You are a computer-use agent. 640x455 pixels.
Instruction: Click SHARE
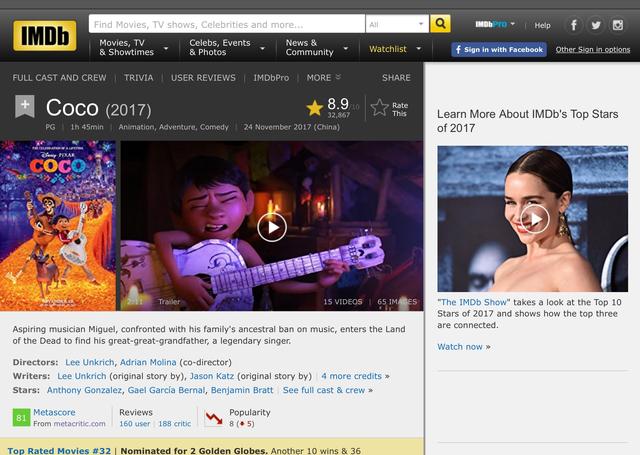(x=396, y=78)
